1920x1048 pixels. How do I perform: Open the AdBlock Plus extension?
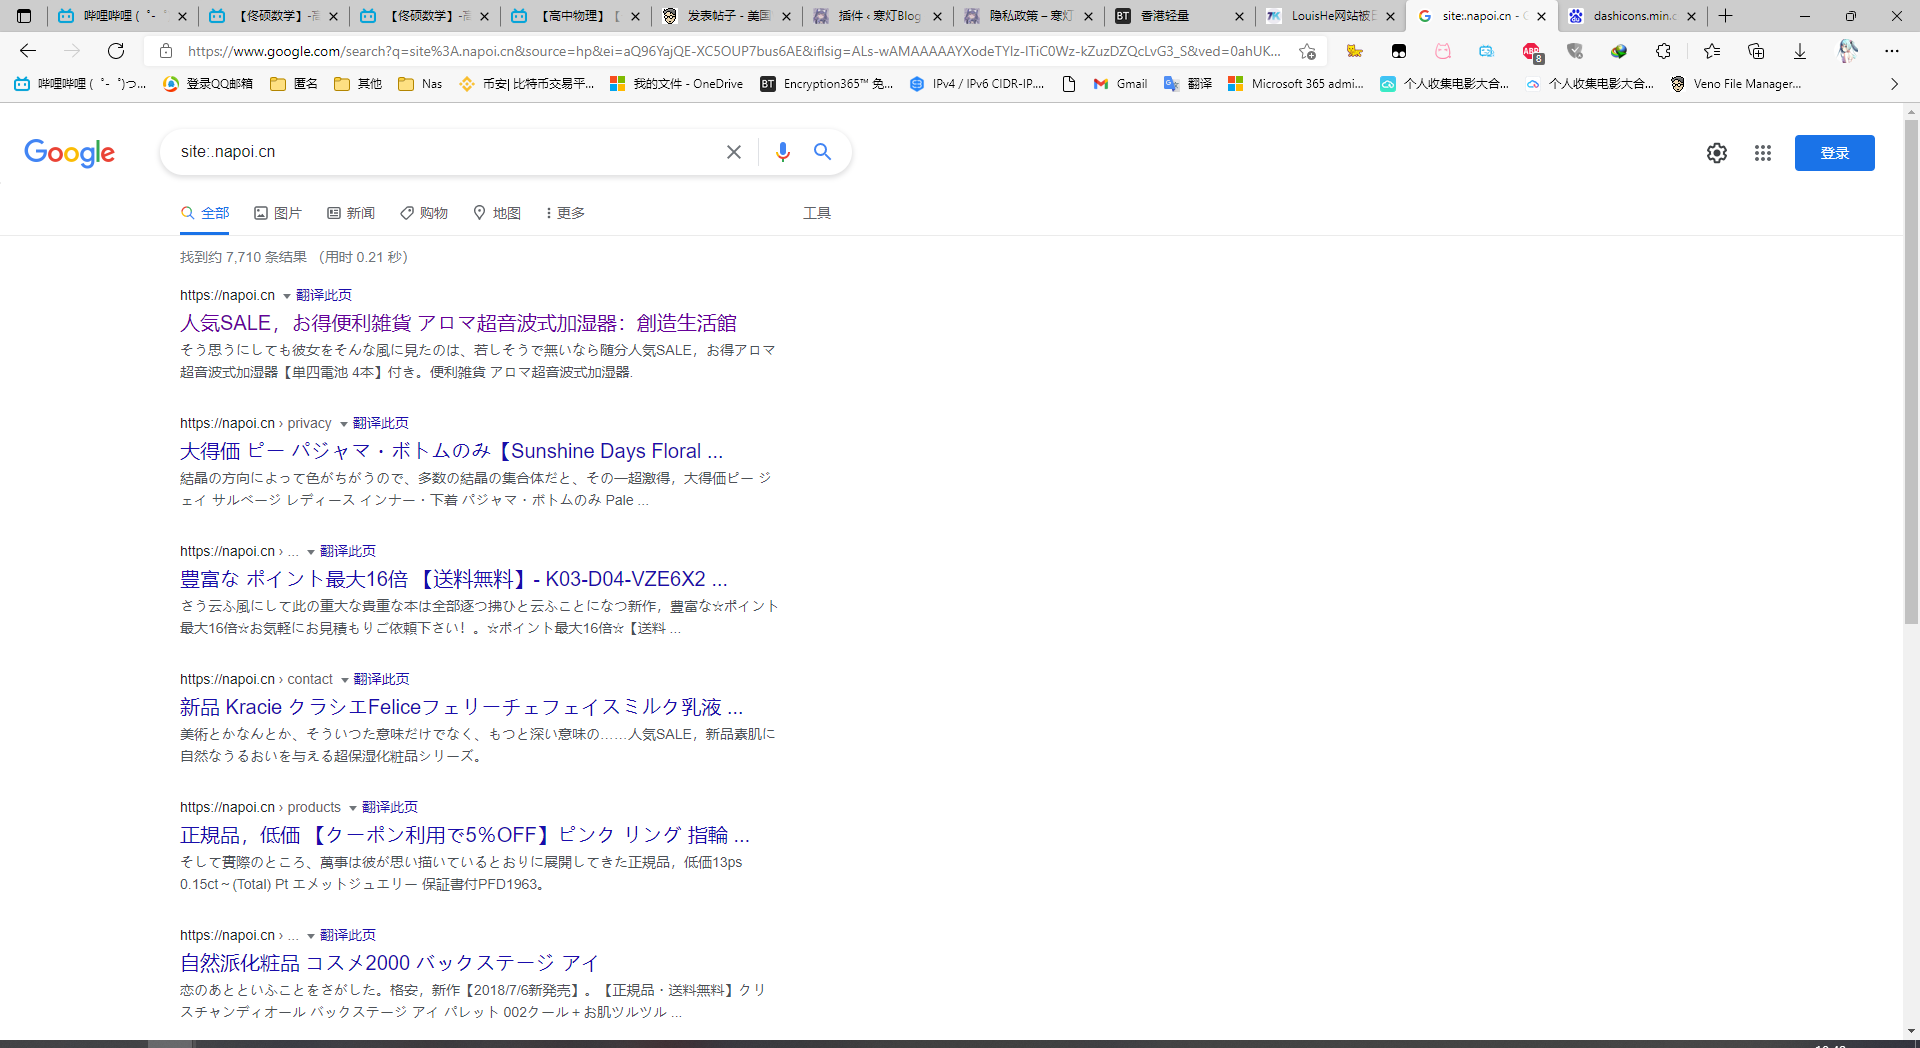coord(1531,51)
